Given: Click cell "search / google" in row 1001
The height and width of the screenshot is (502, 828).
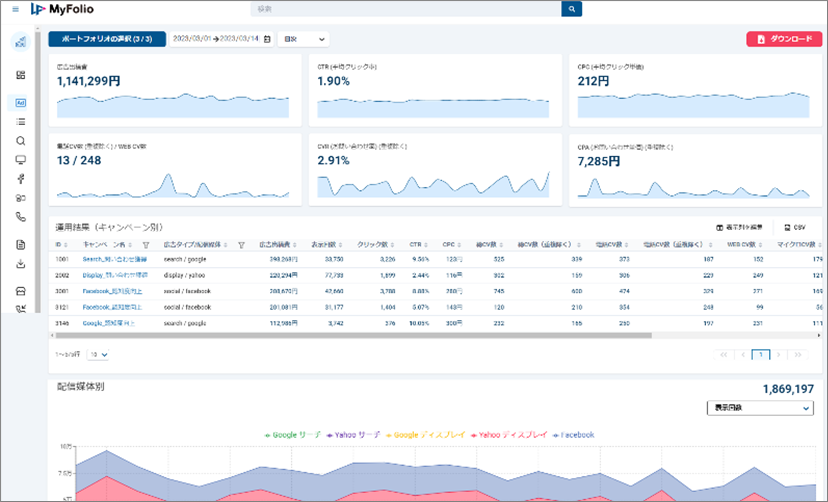Looking at the screenshot, I should (185, 260).
